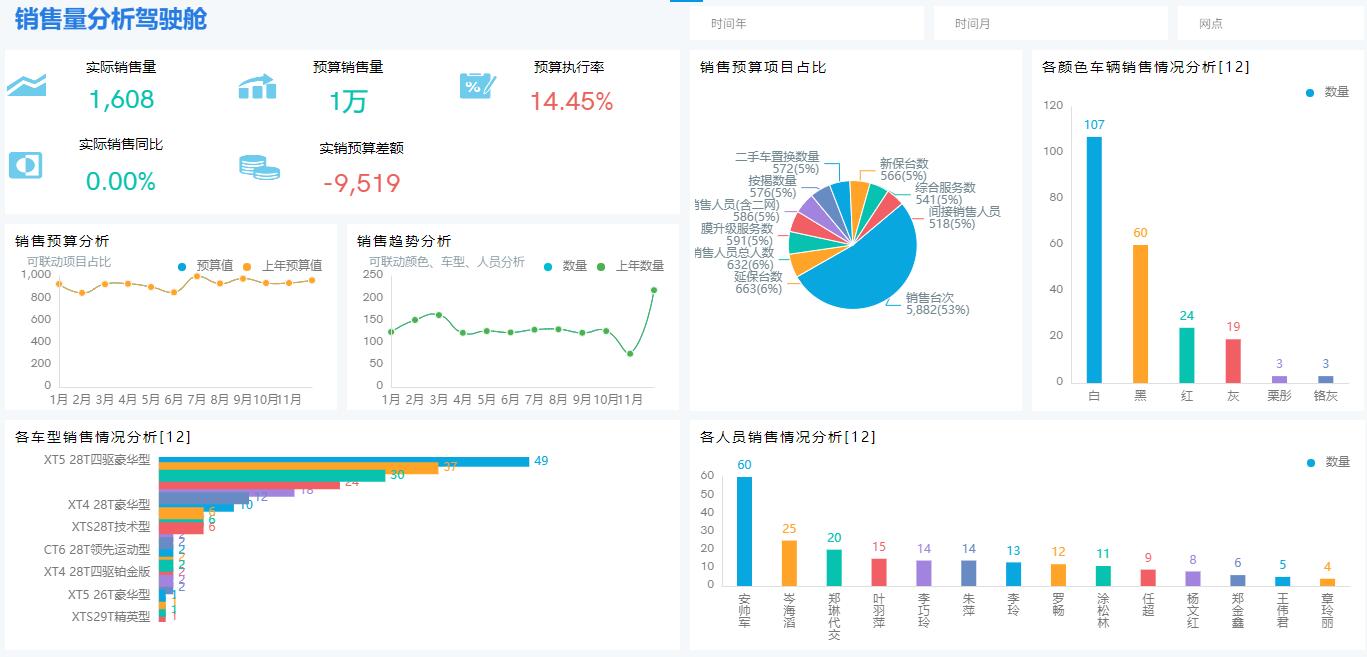1367x657 pixels.
Task: Toggle 数量 legend in the vehicle color chart
Action: click(1327, 92)
